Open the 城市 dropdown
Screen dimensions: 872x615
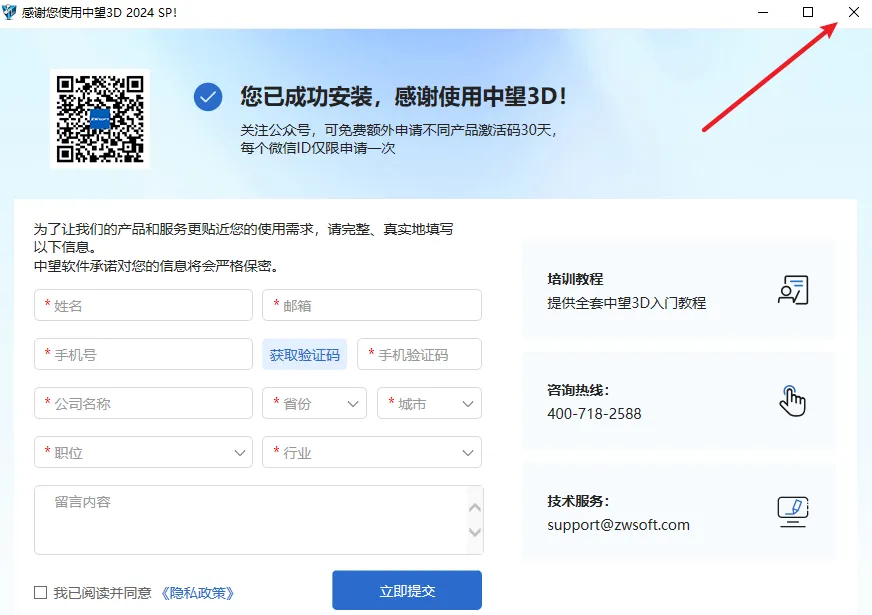429,403
